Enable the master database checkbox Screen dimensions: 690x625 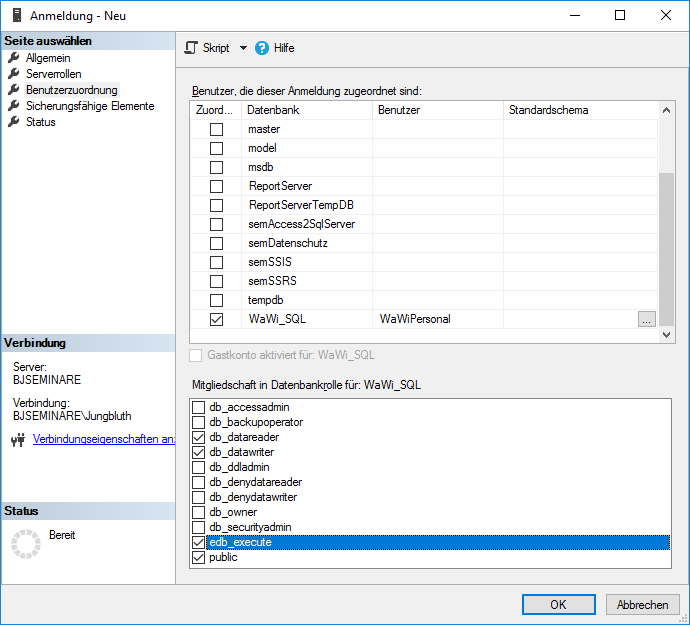[x=216, y=130]
